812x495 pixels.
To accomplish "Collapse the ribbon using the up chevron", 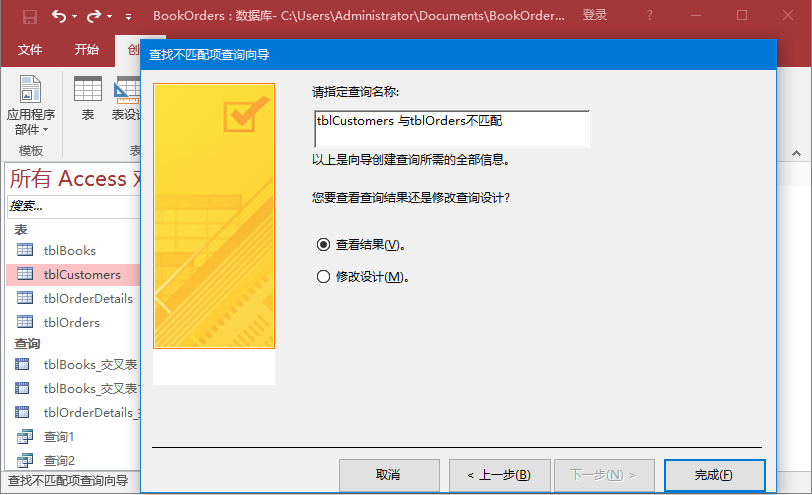I will tap(797, 153).
